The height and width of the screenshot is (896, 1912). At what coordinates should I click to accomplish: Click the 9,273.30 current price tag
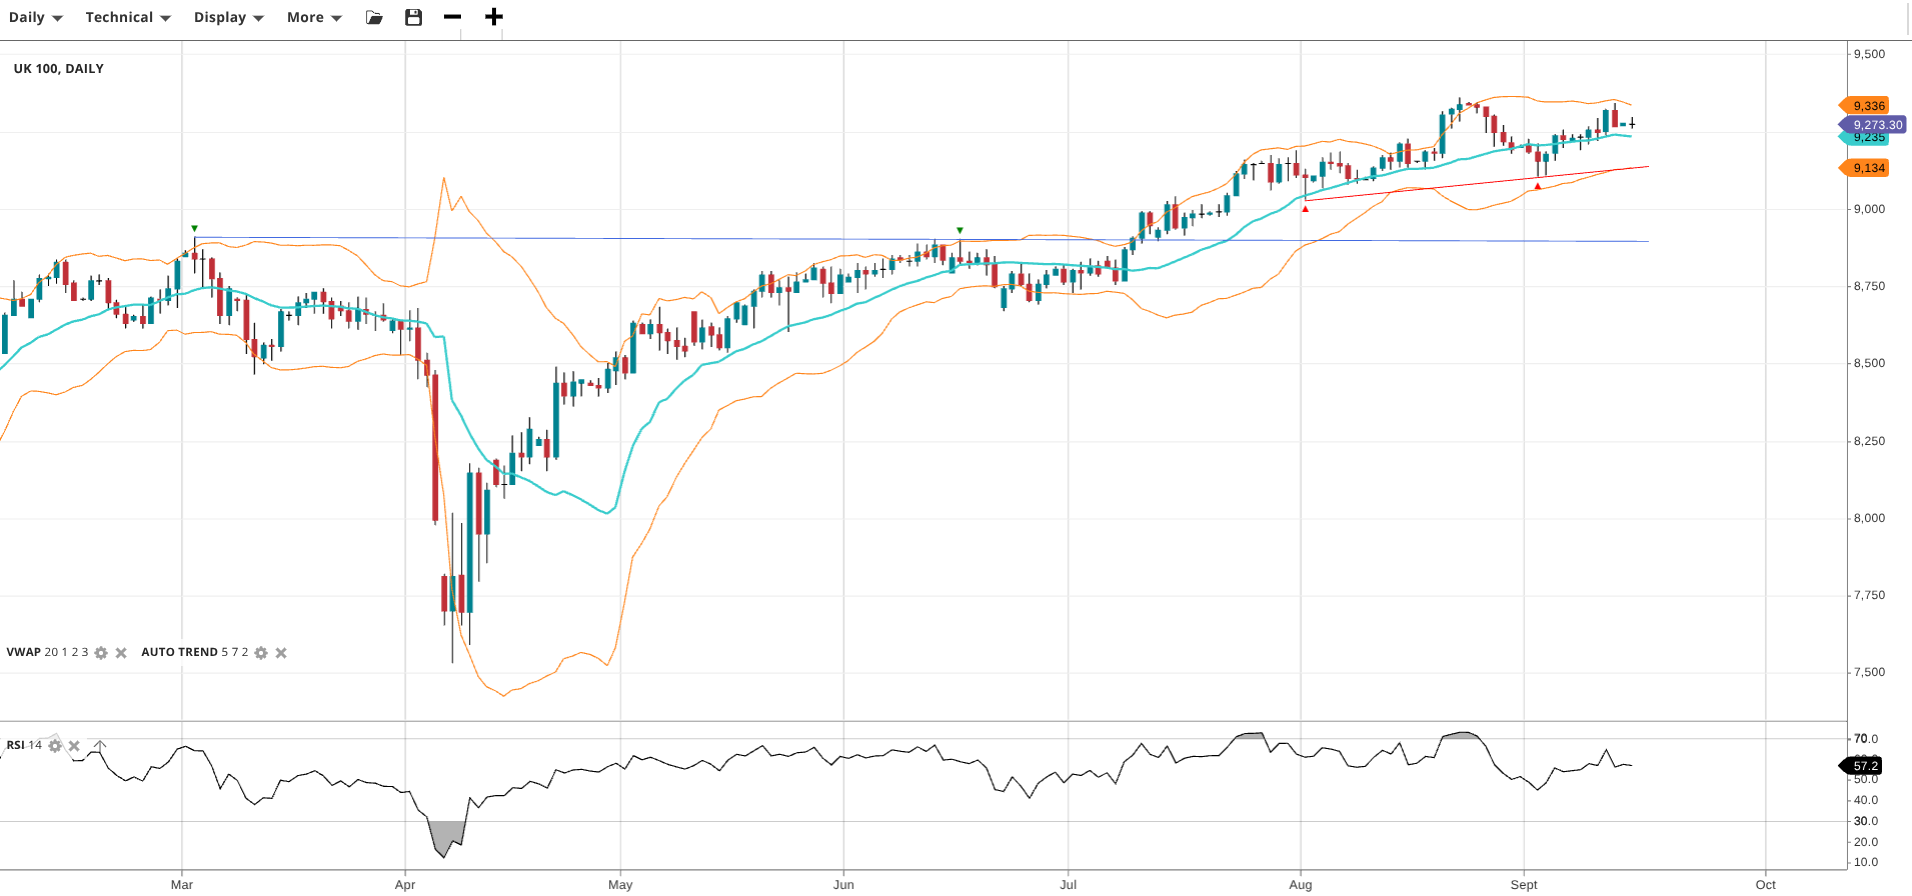1876,125
